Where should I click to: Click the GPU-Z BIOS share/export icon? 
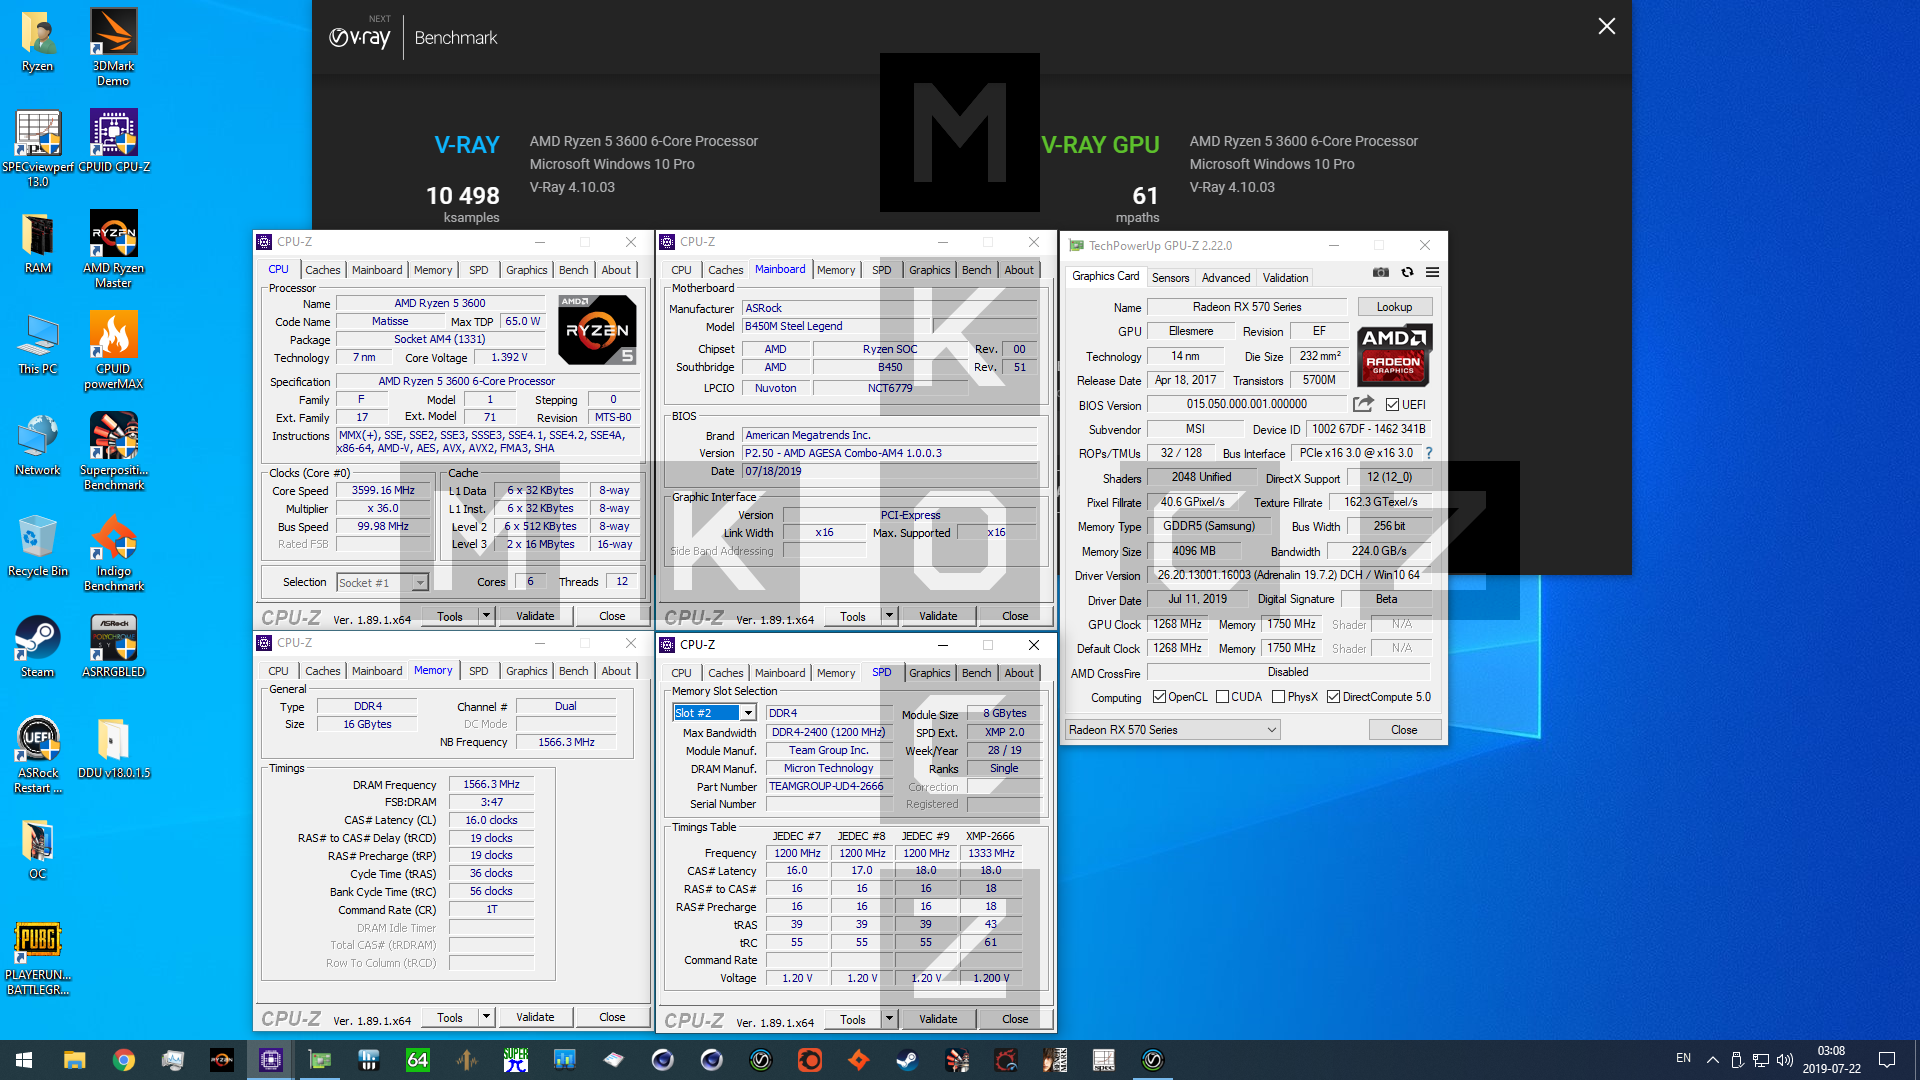[1363, 404]
